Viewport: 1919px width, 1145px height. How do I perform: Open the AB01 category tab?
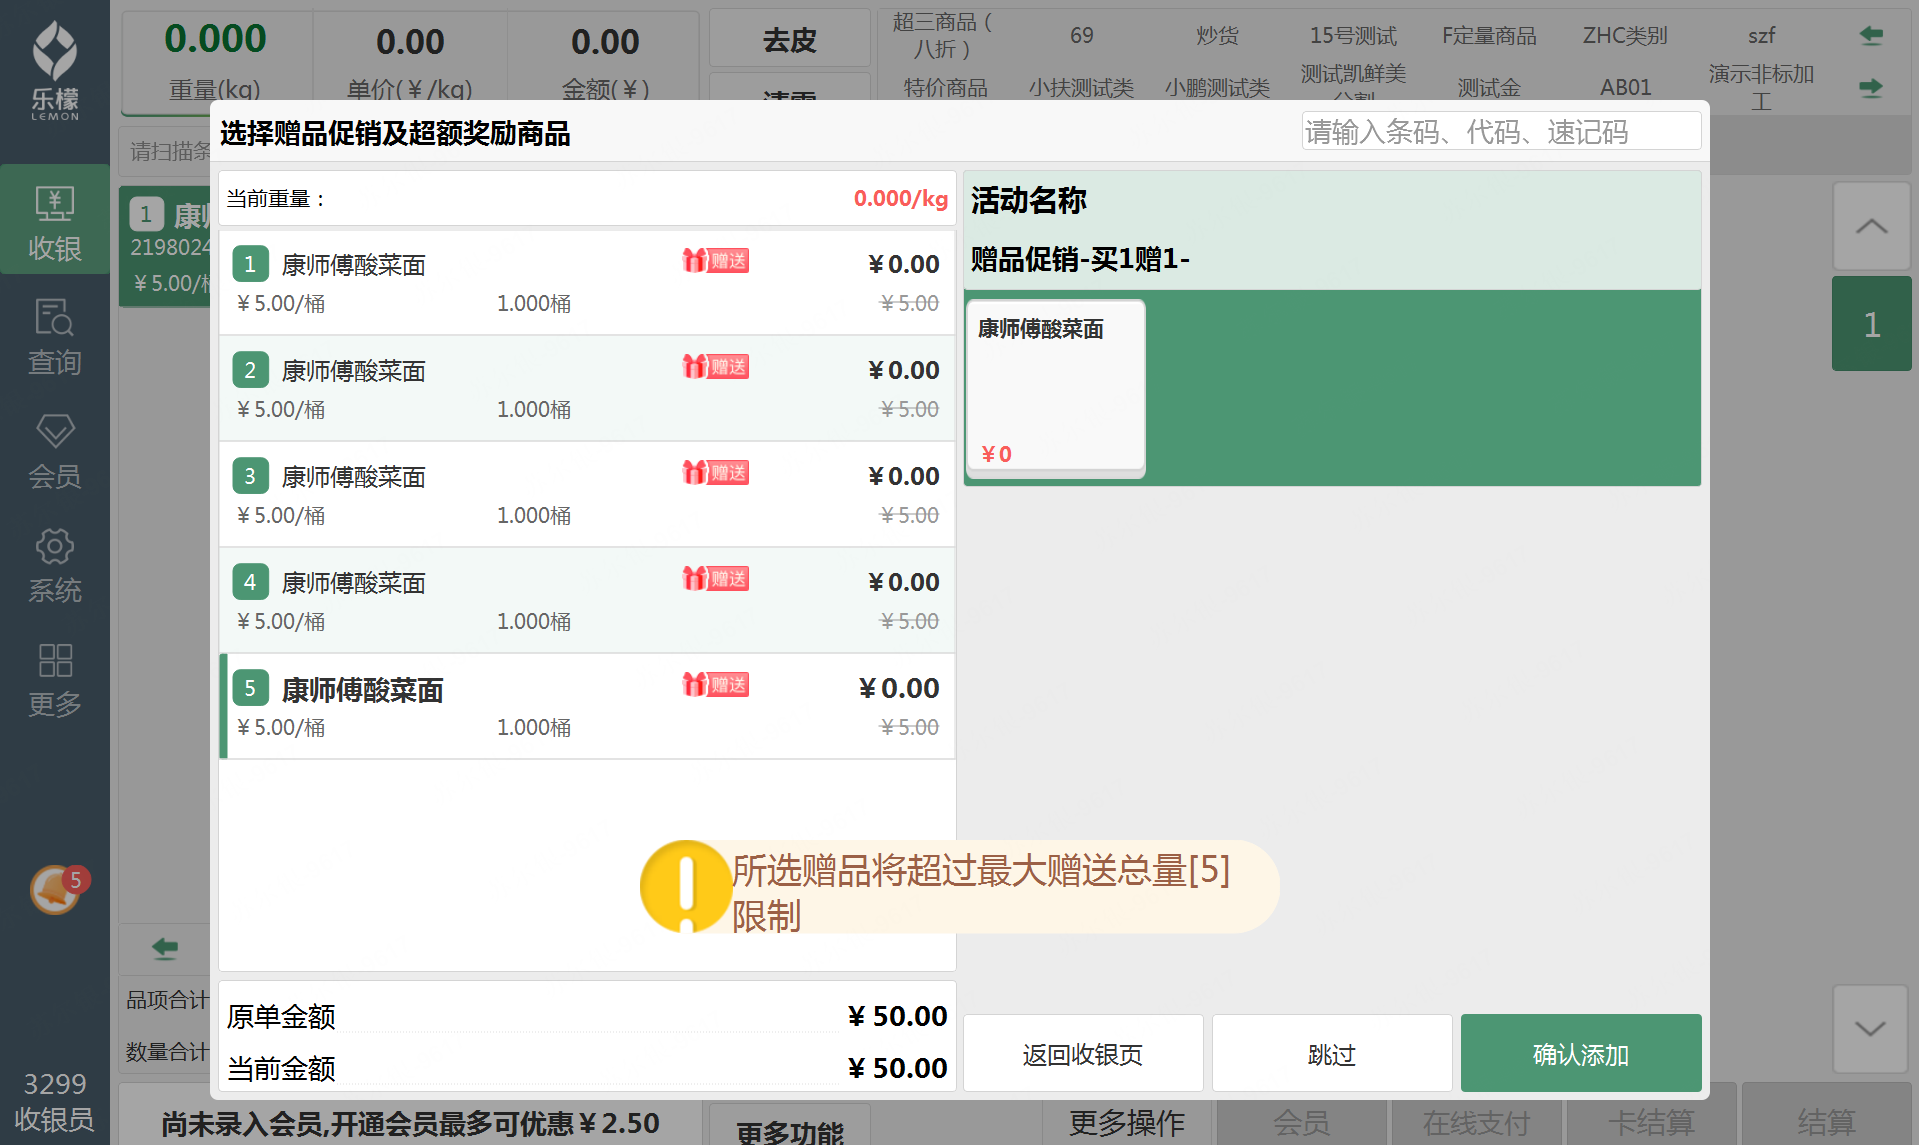click(1626, 88)
